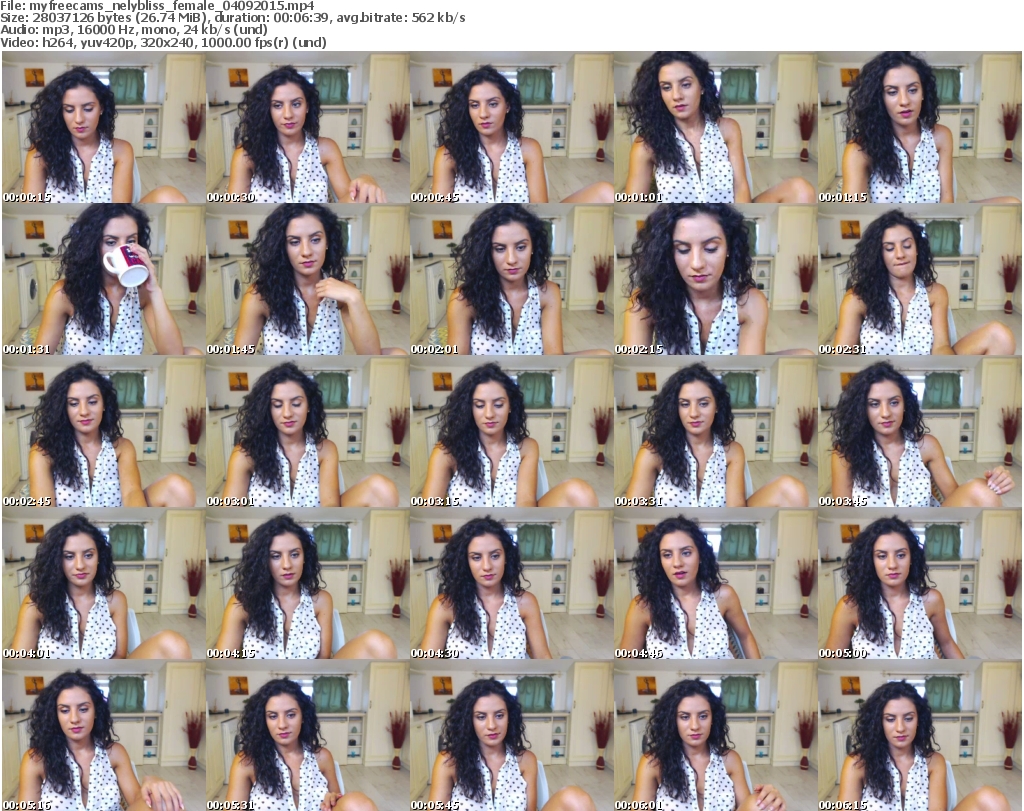
Task: View the thumbnail labeled 00:06:01
Action: (x=715, y=735)
